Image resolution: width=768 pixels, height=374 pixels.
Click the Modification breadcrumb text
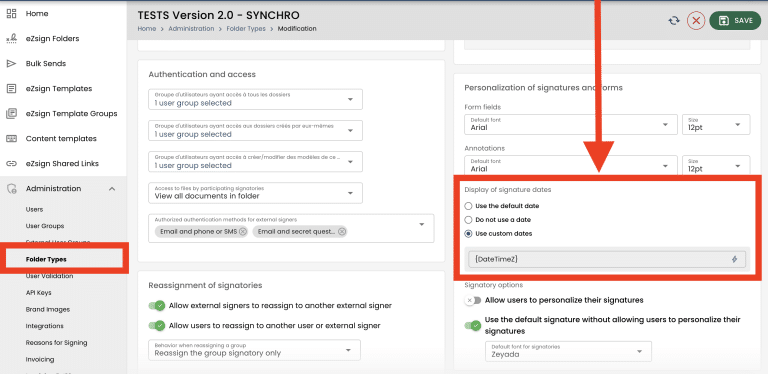297,29
